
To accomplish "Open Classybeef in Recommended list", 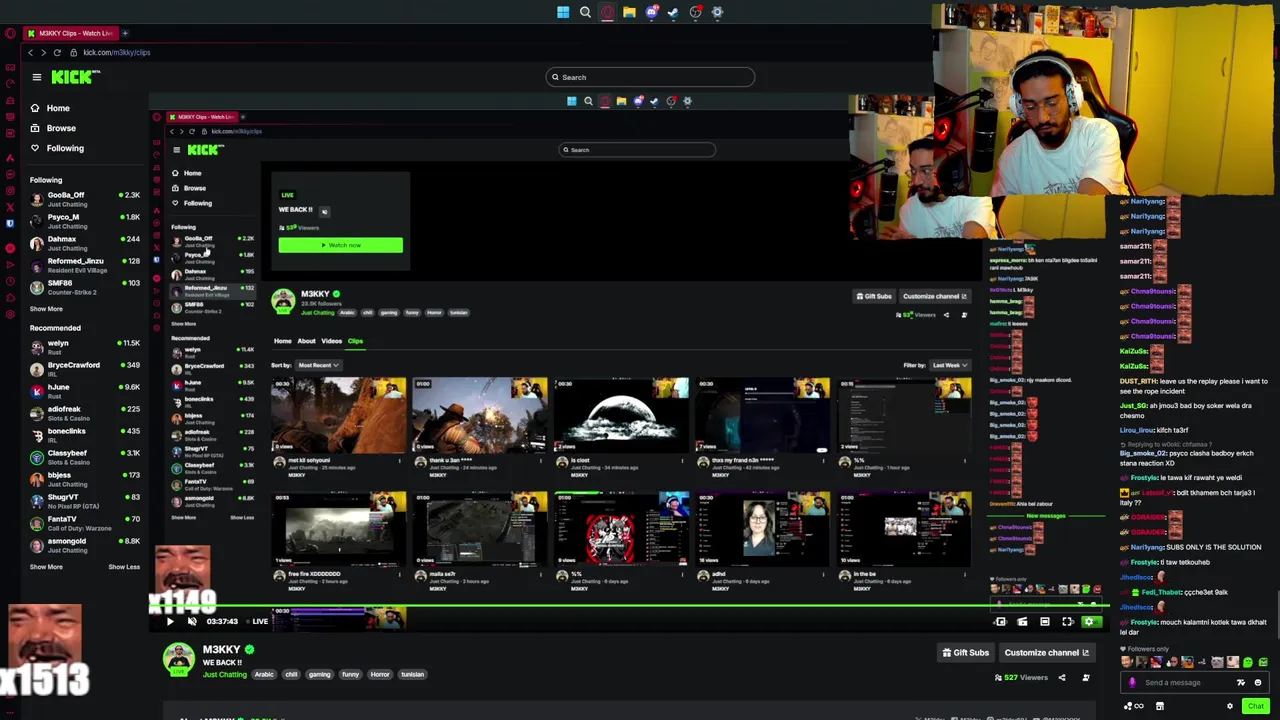I will (85, 457).
